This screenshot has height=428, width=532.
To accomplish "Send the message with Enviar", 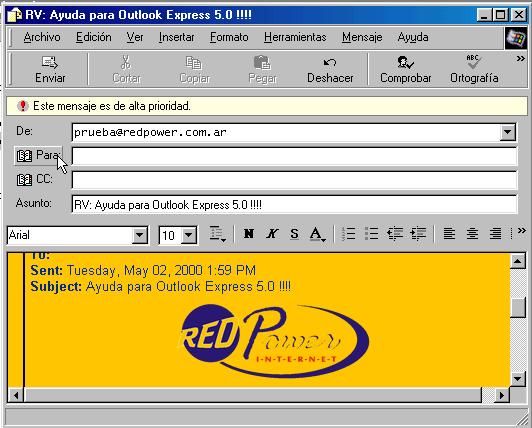I will pos(50,70).
